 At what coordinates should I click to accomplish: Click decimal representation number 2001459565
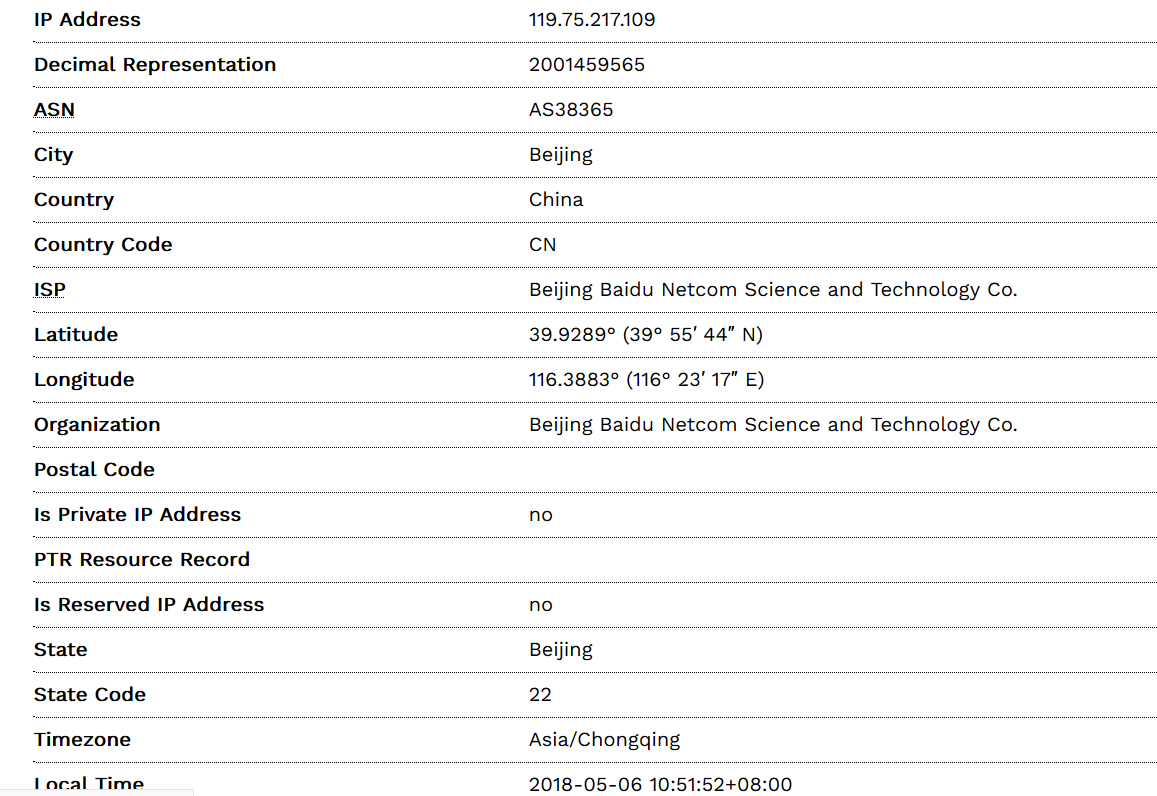[587, 65]
